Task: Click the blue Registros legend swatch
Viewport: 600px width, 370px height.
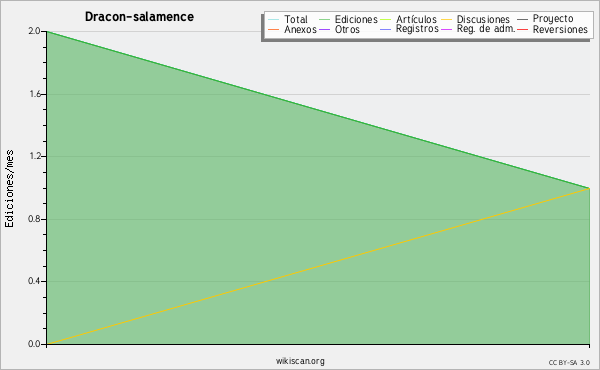Action: (x=385, y=29)
